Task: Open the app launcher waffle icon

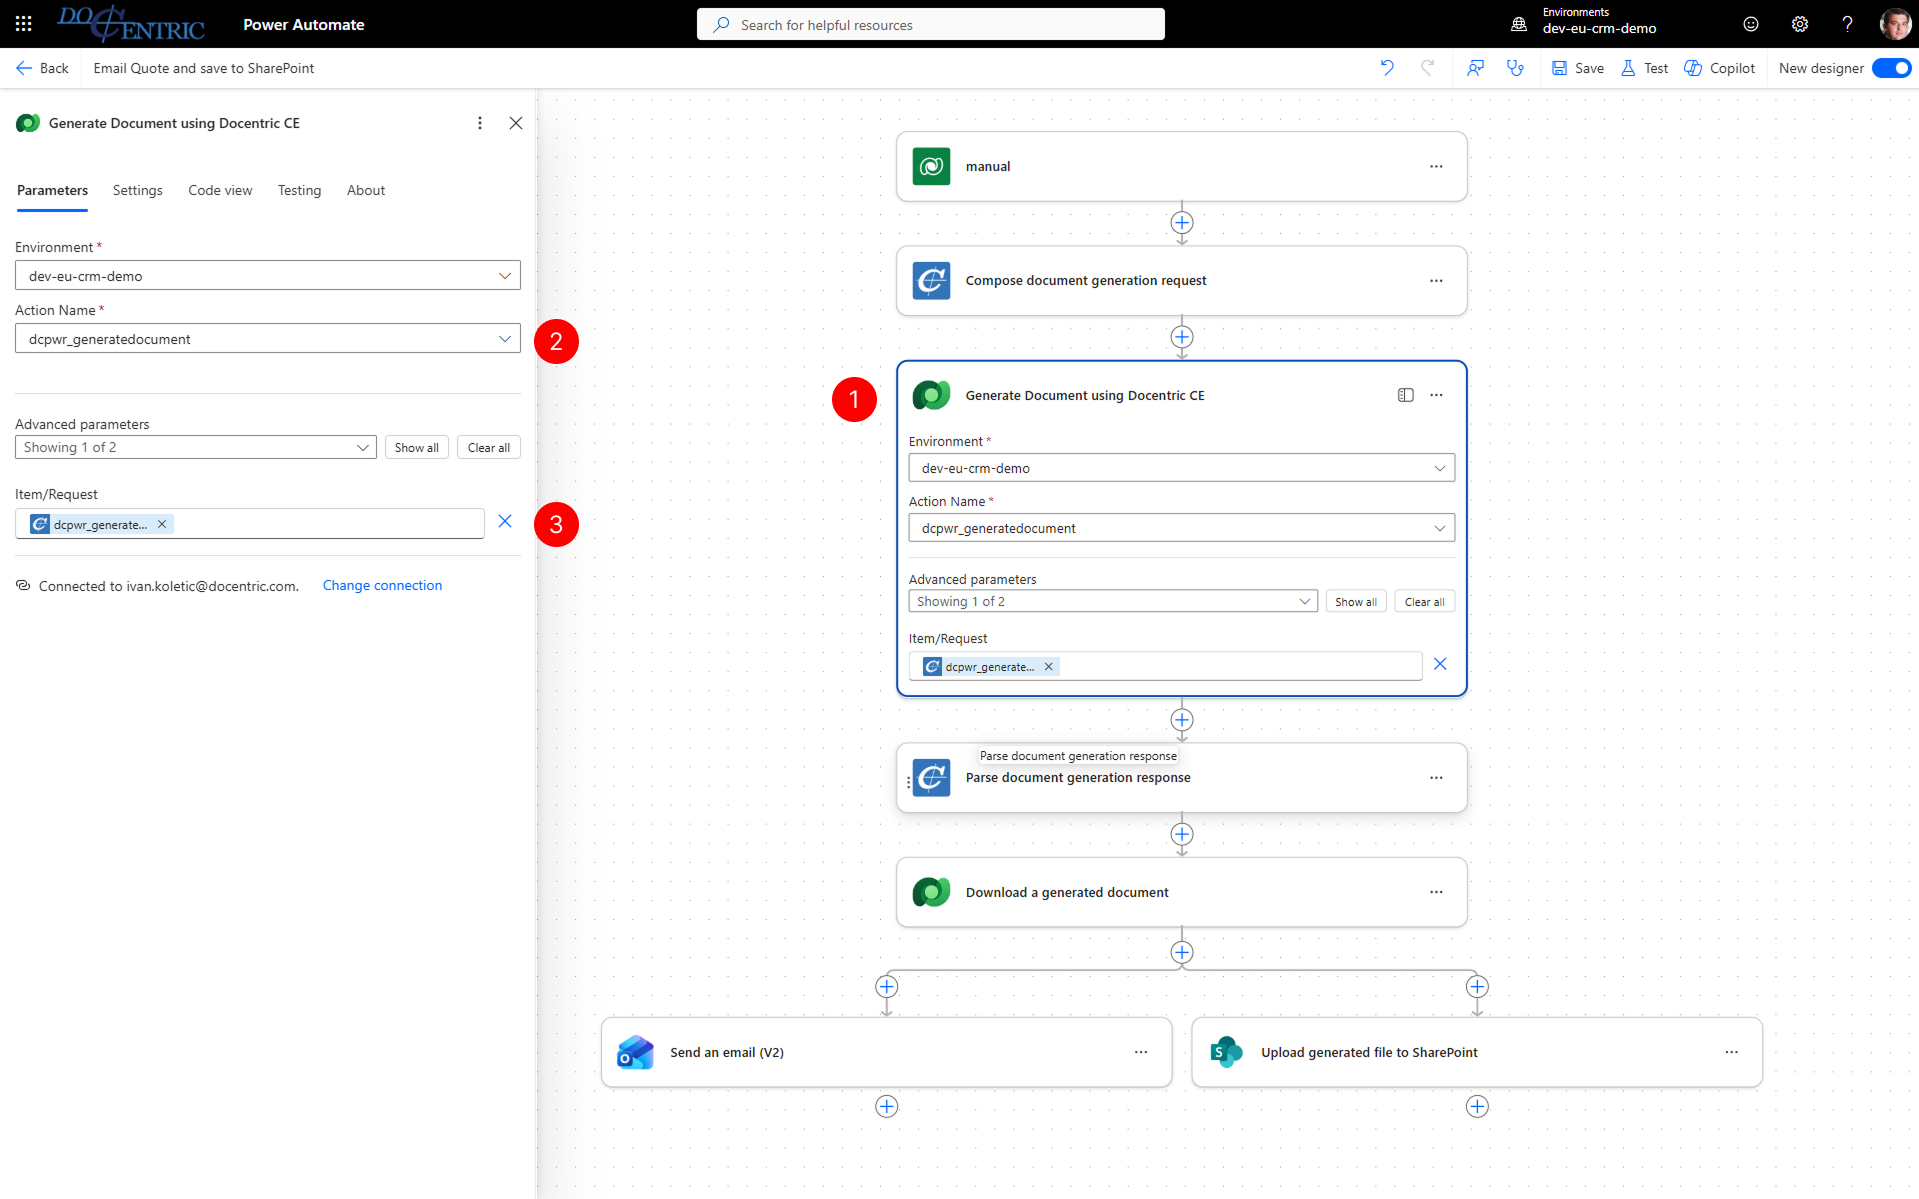Action: click(x=24, y=24)
